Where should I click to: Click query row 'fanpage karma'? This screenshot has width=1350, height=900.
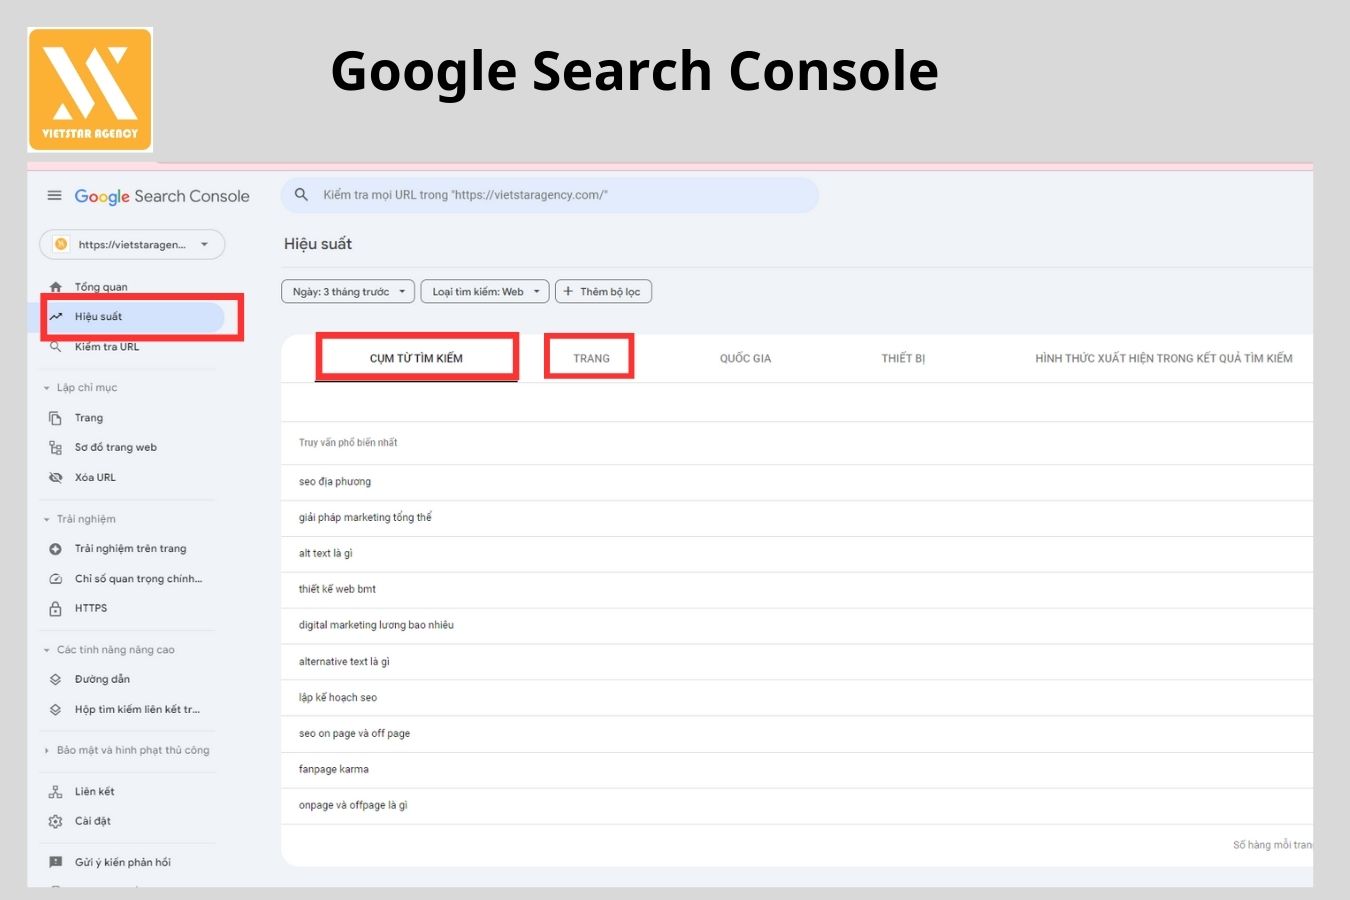[797, 770]
